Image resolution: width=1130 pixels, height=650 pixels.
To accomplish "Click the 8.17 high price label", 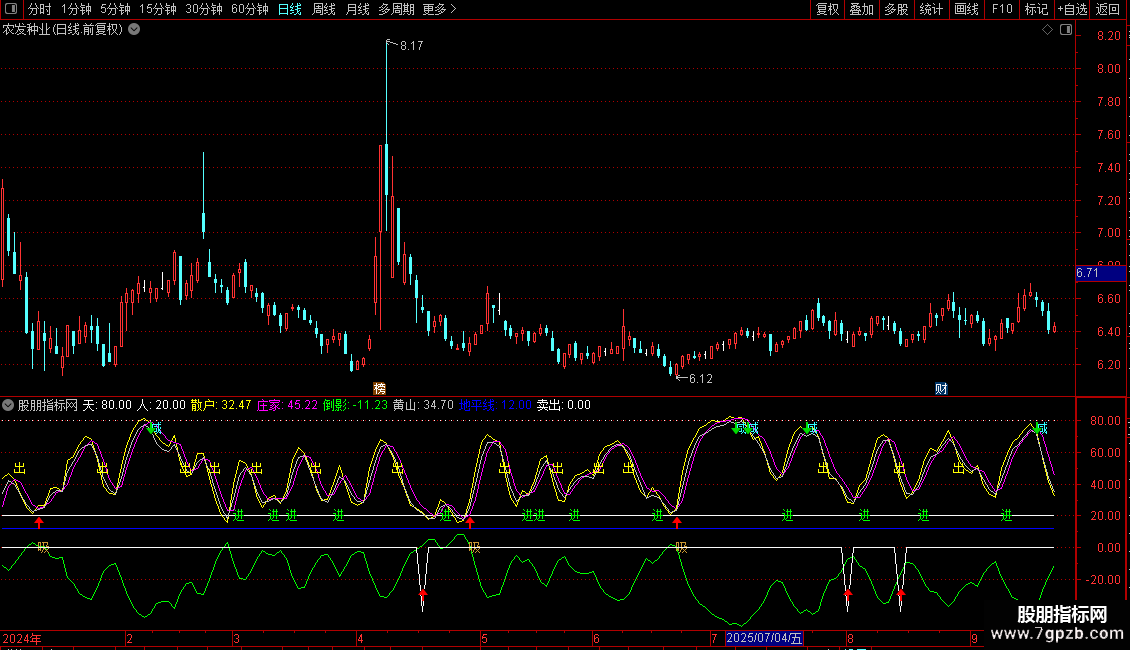I will pos(411,45).
